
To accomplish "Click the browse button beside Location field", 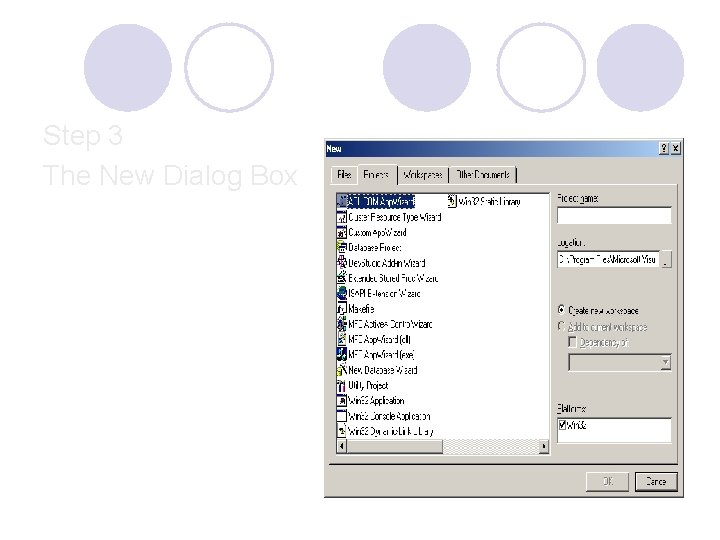I will pyautogui.click(x=666, y=259).
